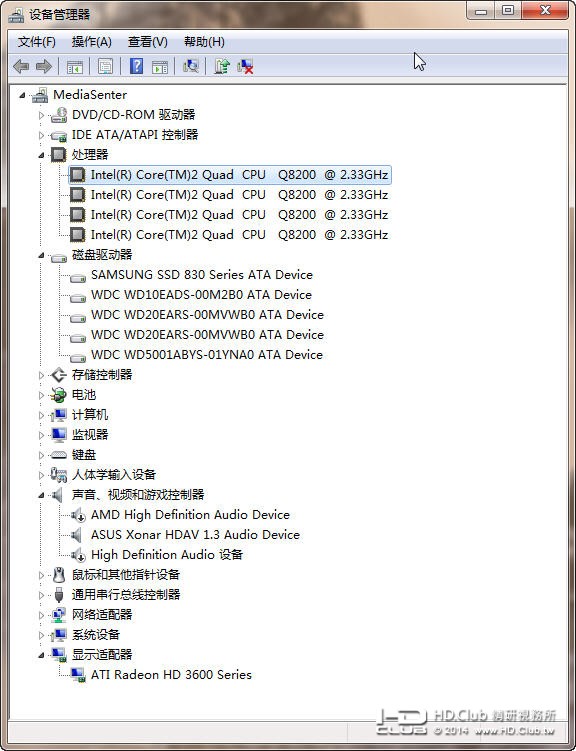The height and width of the screenshot is (751, 576).
Task: Open the 操作(A) menu
Action: click(x=91, y=42)
